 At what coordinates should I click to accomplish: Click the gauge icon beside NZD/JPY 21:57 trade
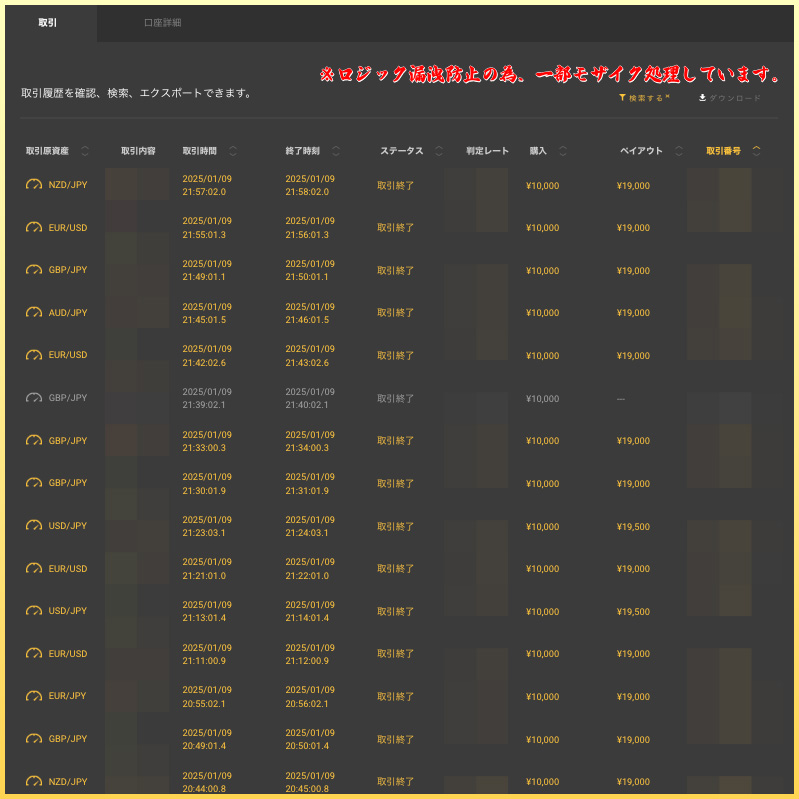pos(34,185)
